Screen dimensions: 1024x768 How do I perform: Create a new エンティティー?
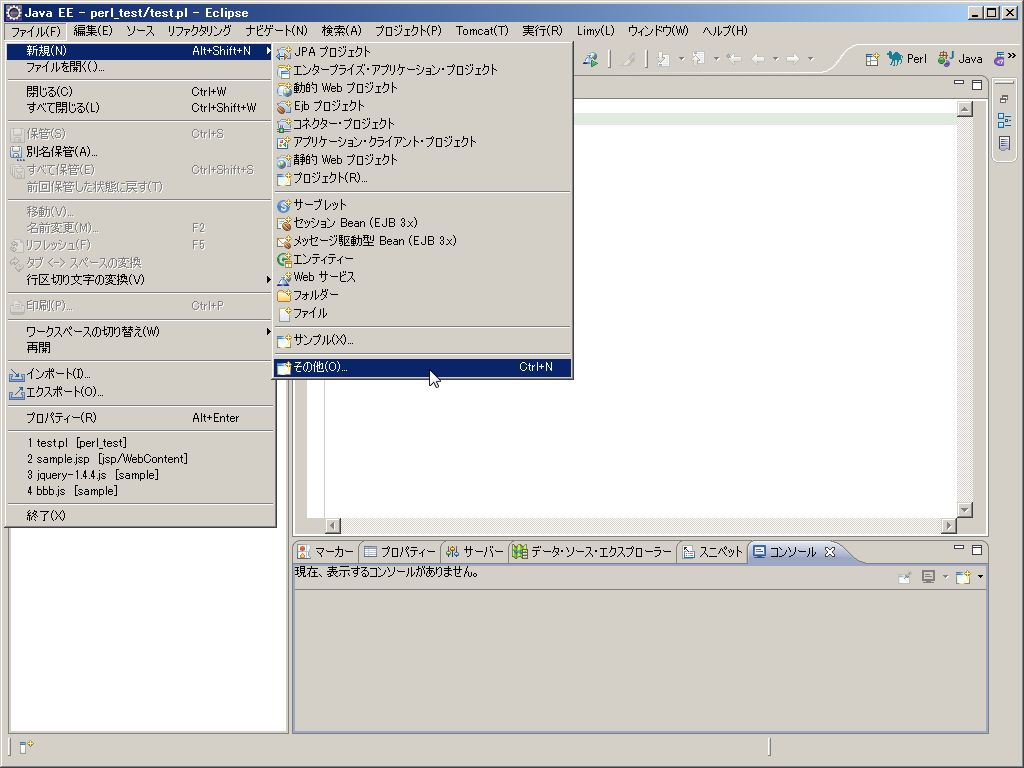tap(423, 259)
